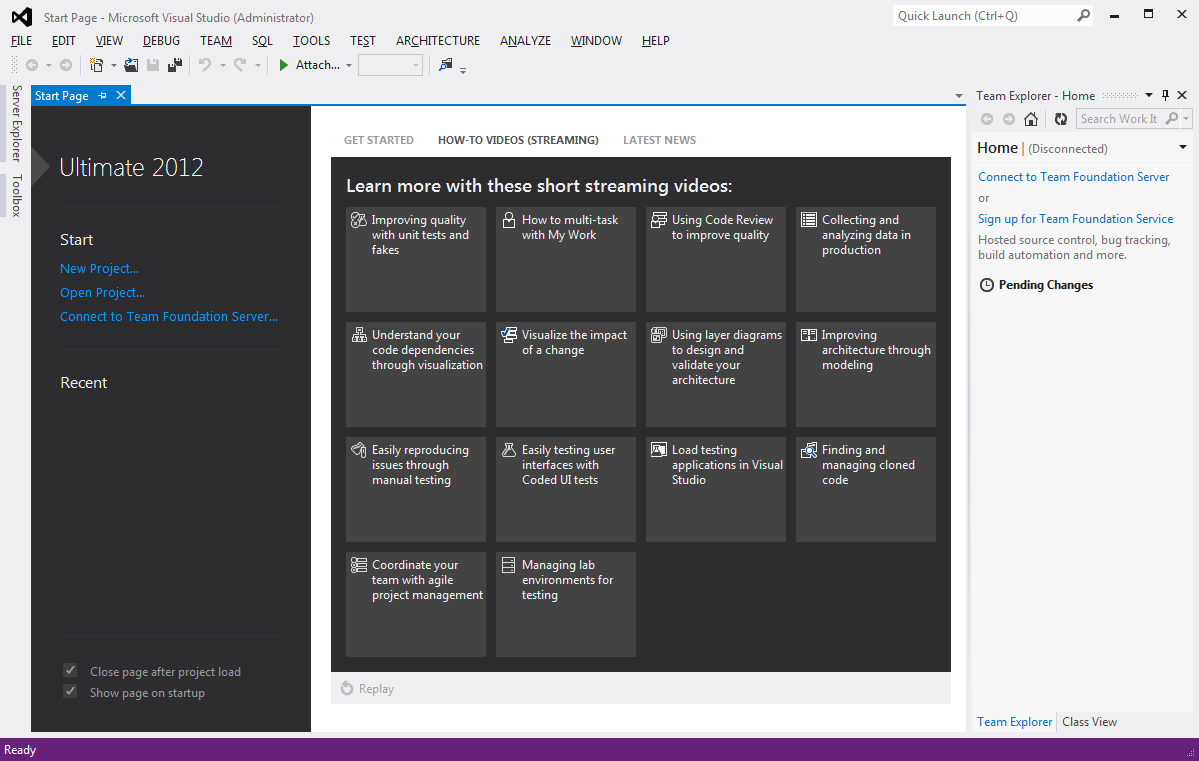Click the Save All icon on the toolbar

point(176,64)
